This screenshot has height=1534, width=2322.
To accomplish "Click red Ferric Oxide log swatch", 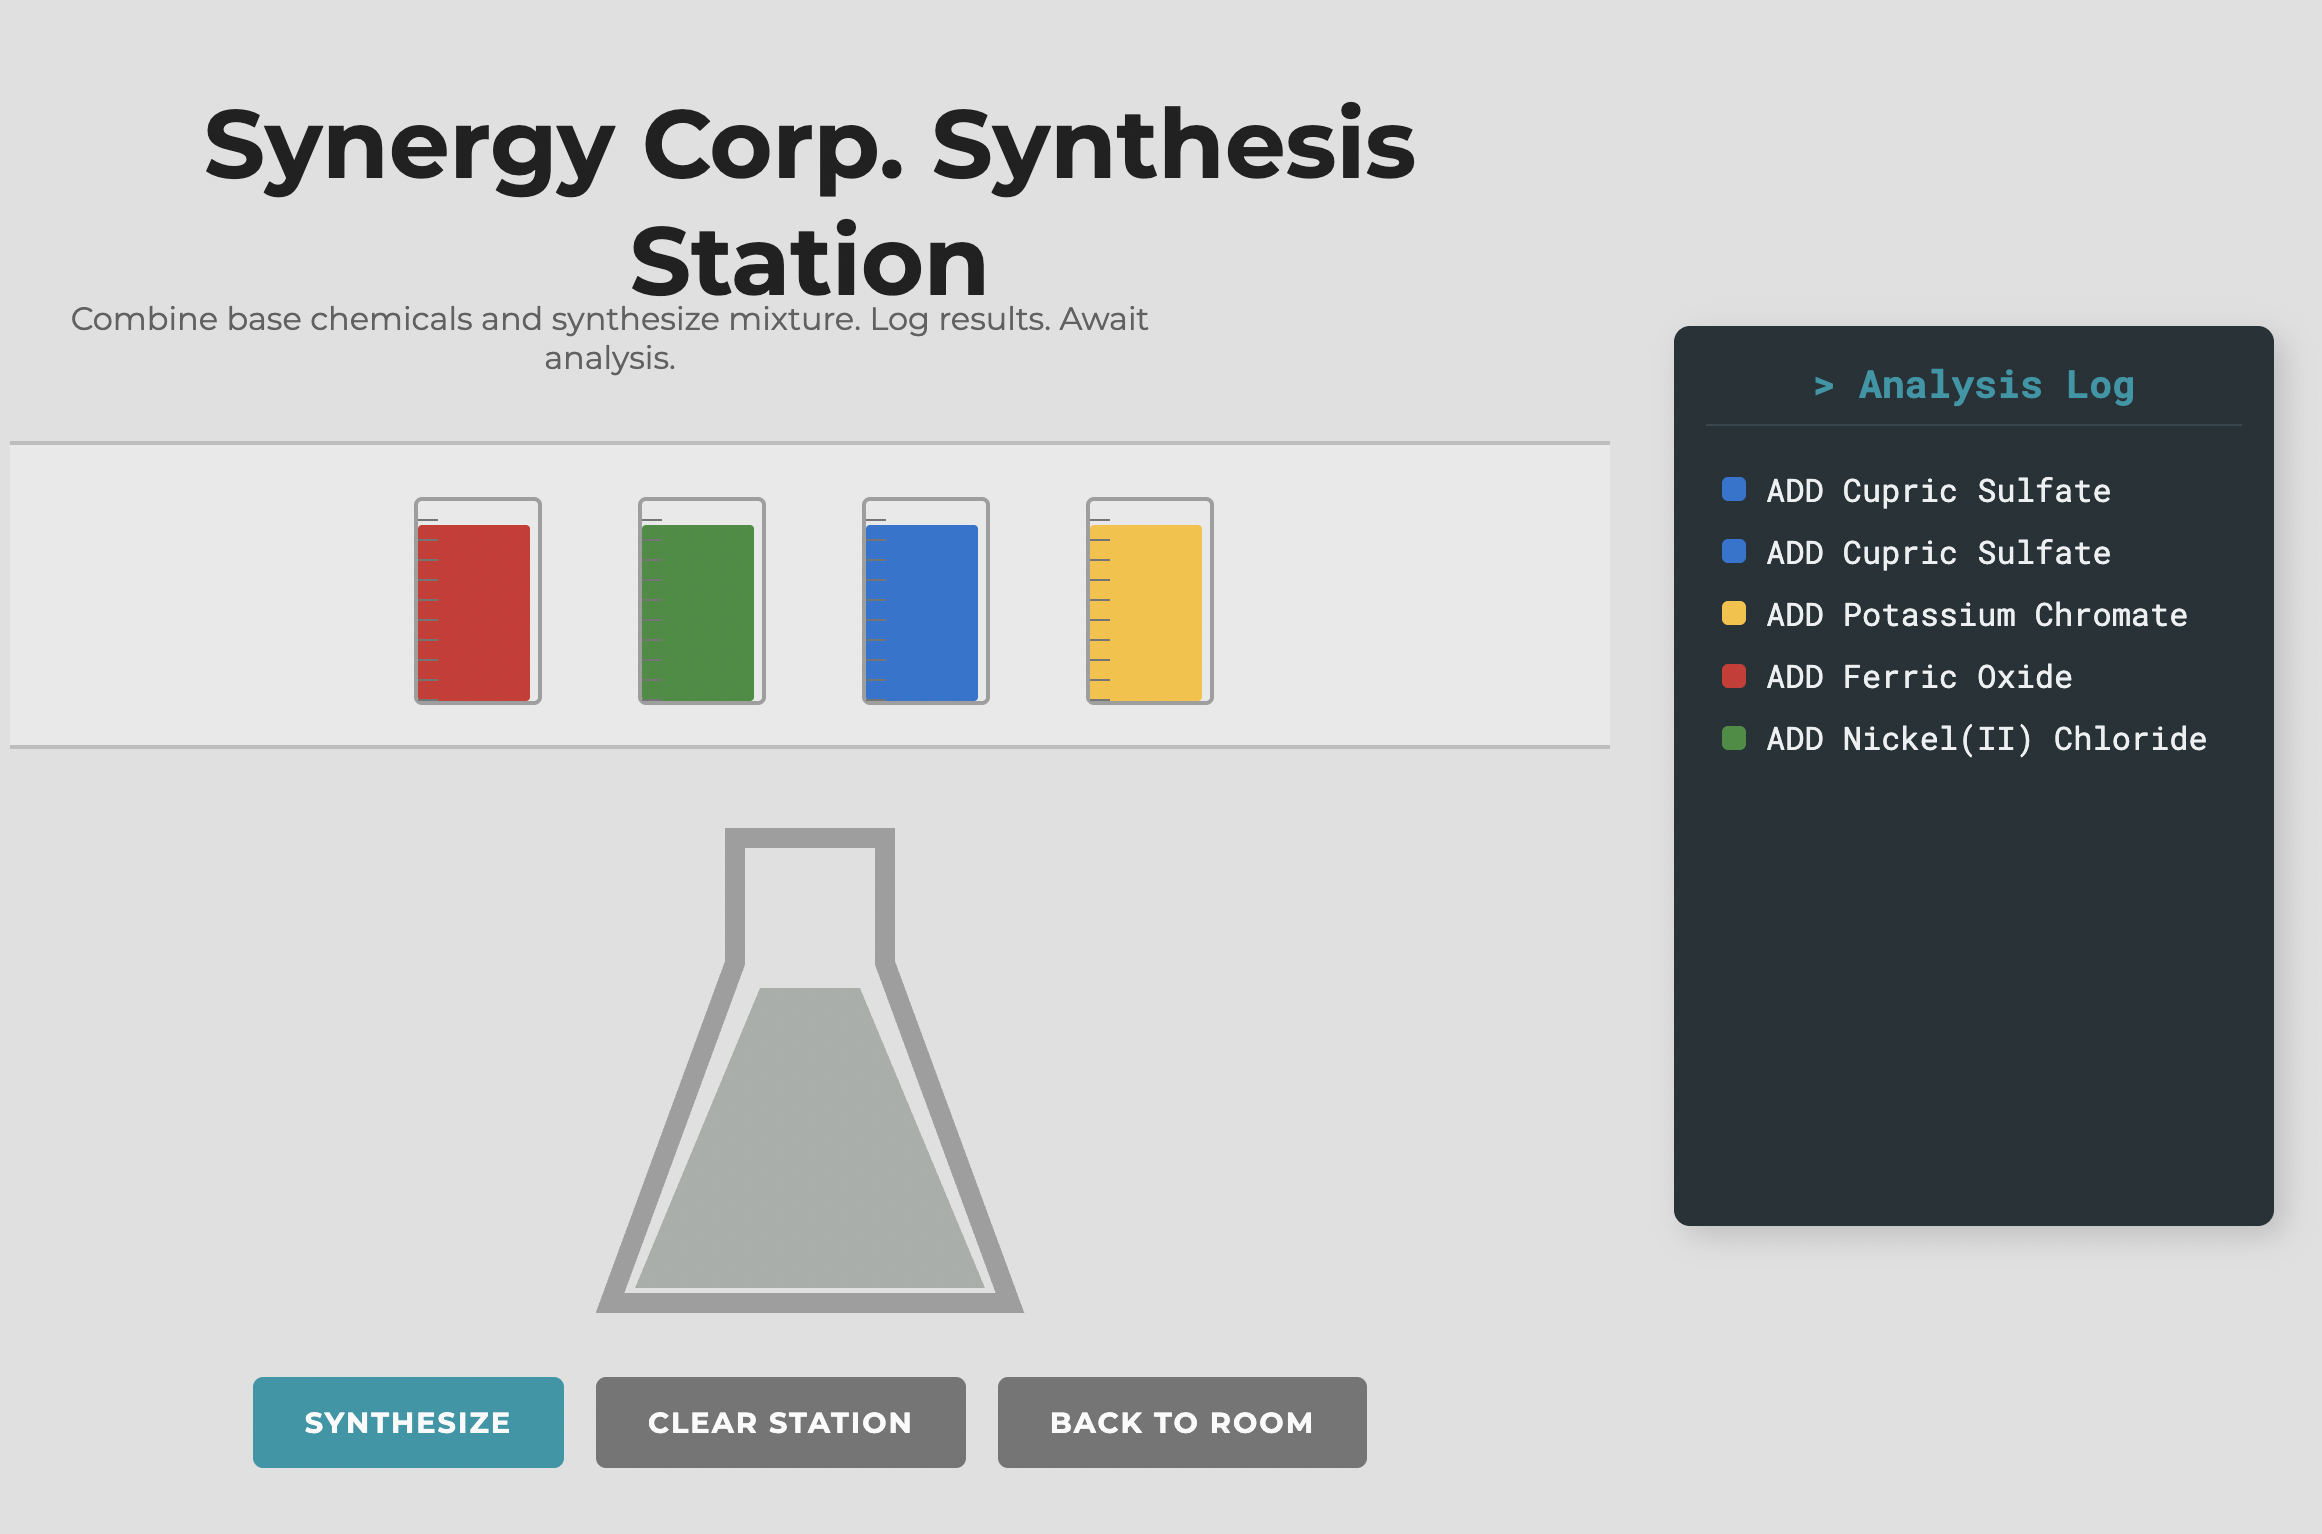I will pos(1734,676).
